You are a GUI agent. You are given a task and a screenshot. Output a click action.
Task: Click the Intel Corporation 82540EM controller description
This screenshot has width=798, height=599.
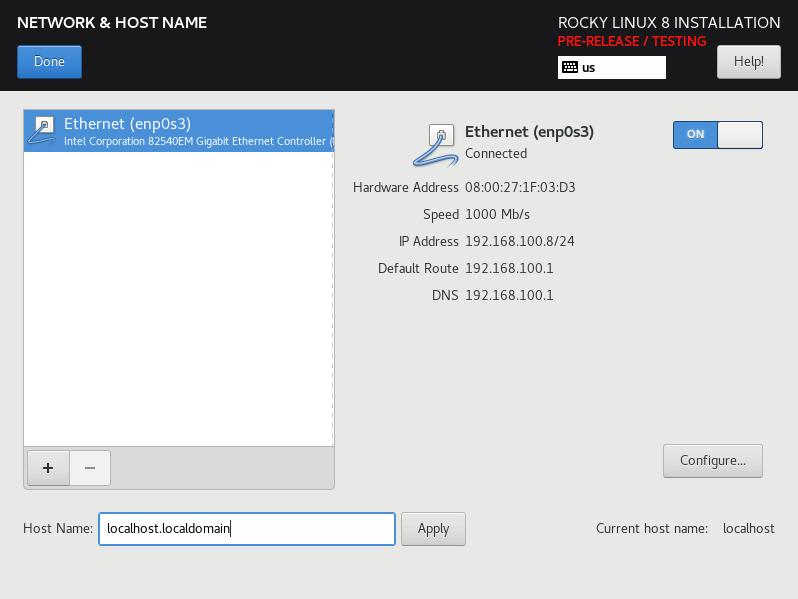198,141
